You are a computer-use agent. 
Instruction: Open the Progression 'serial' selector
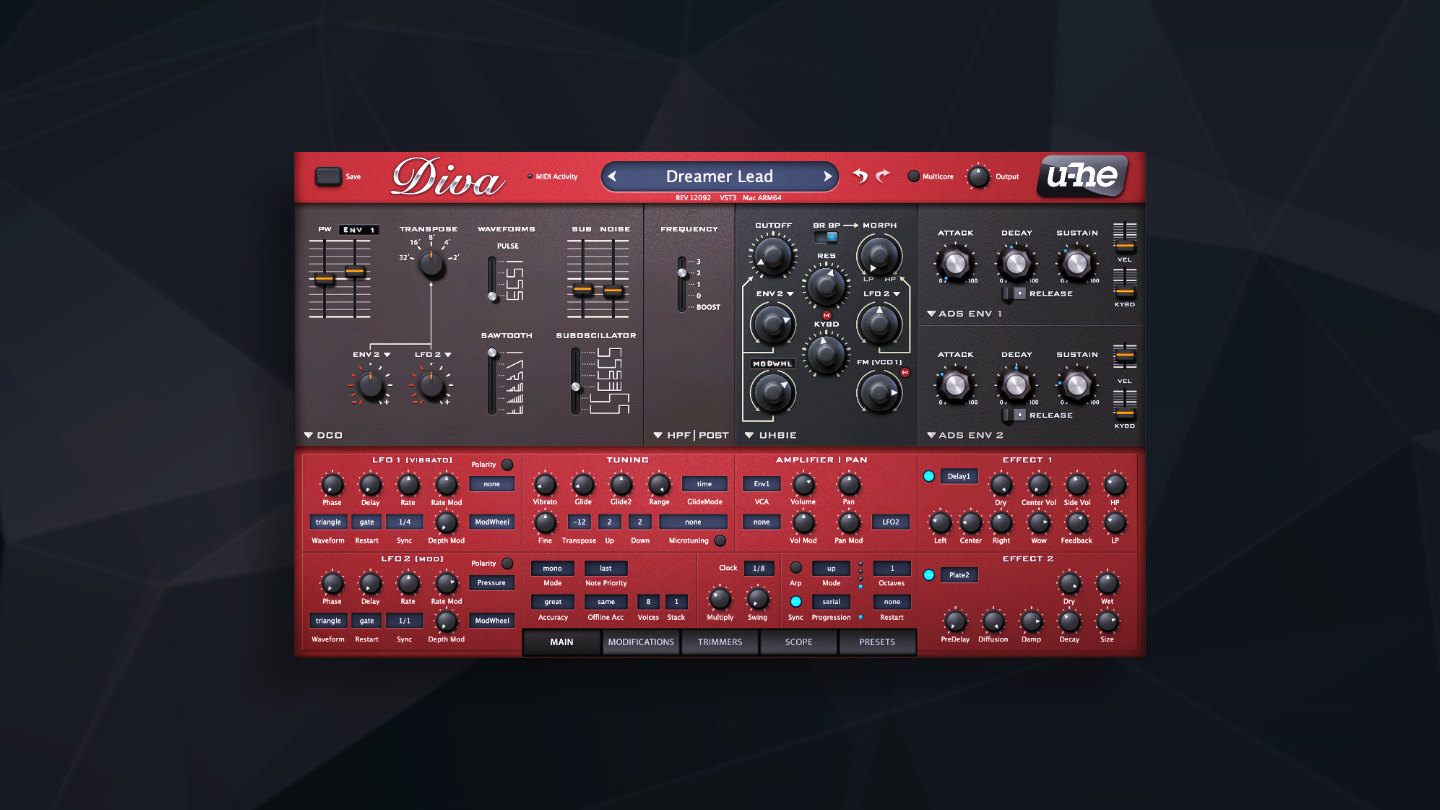pyautogui.click(x=831, y=602)
